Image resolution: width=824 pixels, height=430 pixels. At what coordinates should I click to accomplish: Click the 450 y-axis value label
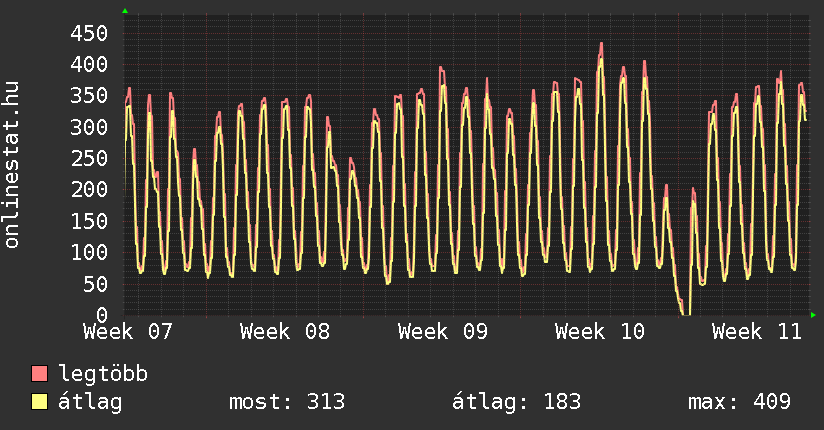click(x=89, y=33)
